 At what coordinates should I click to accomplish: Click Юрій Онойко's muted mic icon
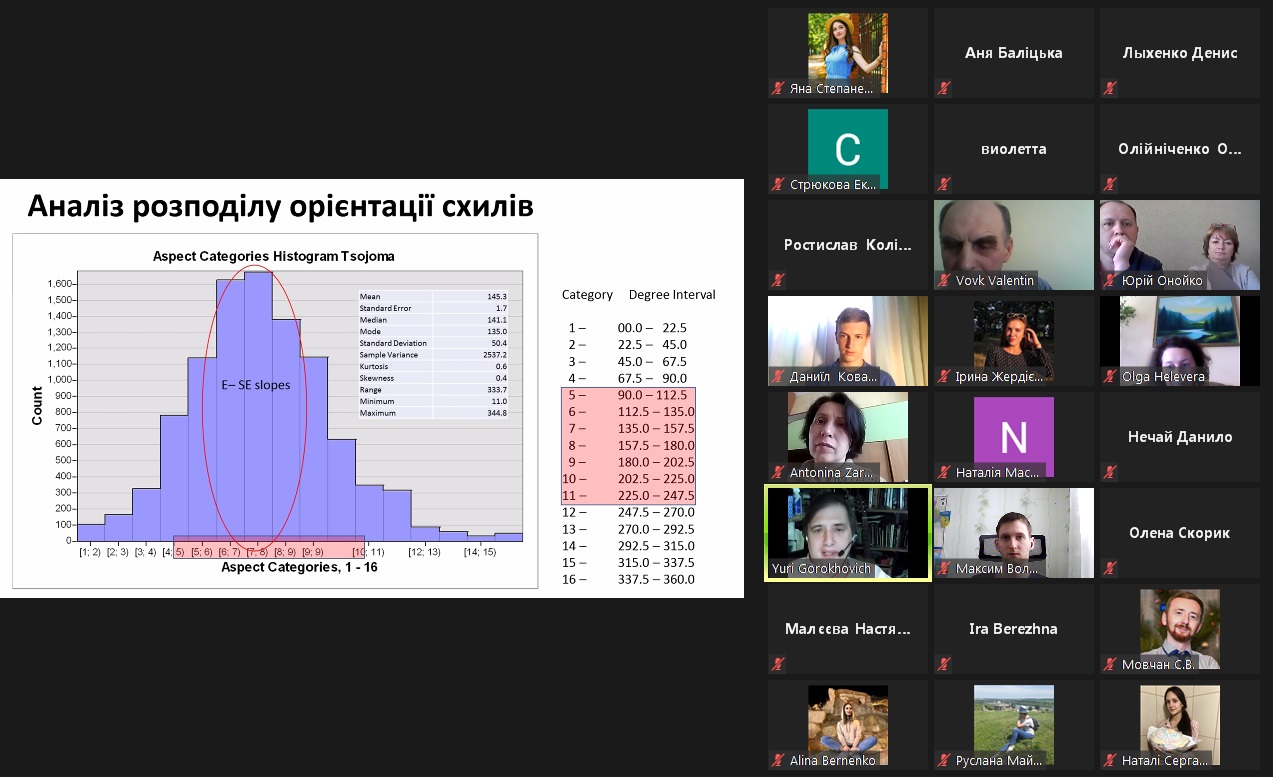click(1109, 280)
